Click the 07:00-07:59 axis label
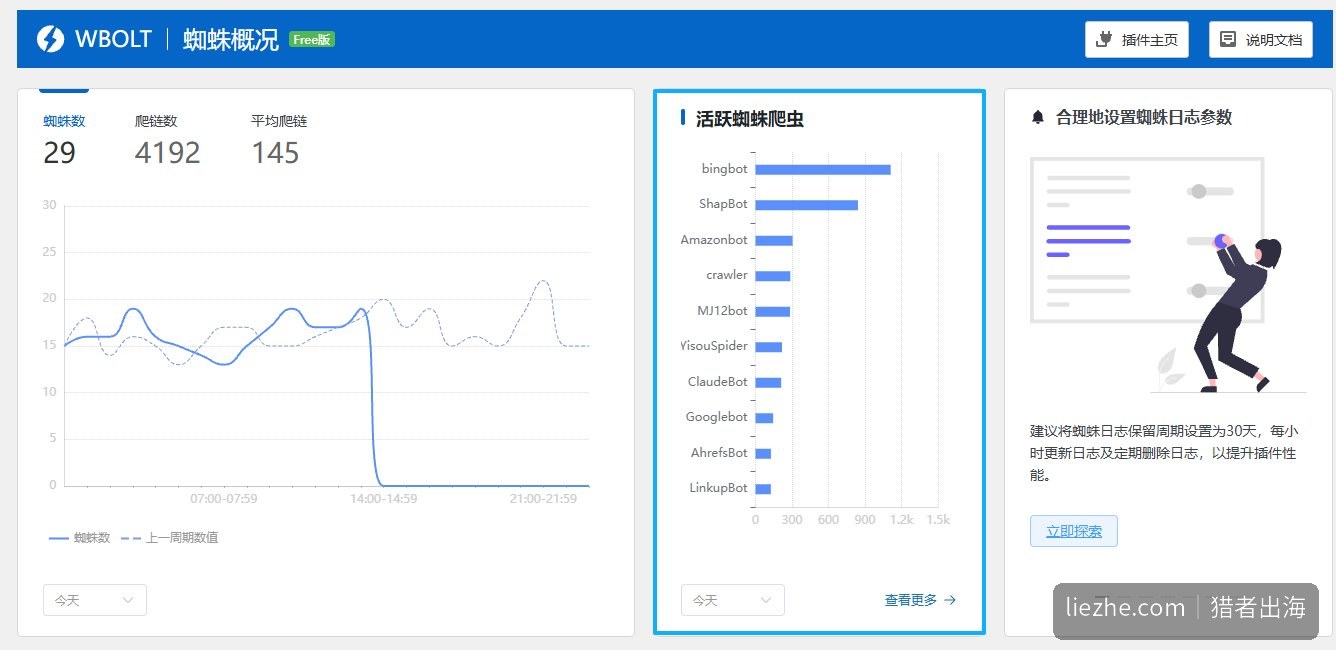The width and height of the screenshot is (1336, 650). pos(224,498)
